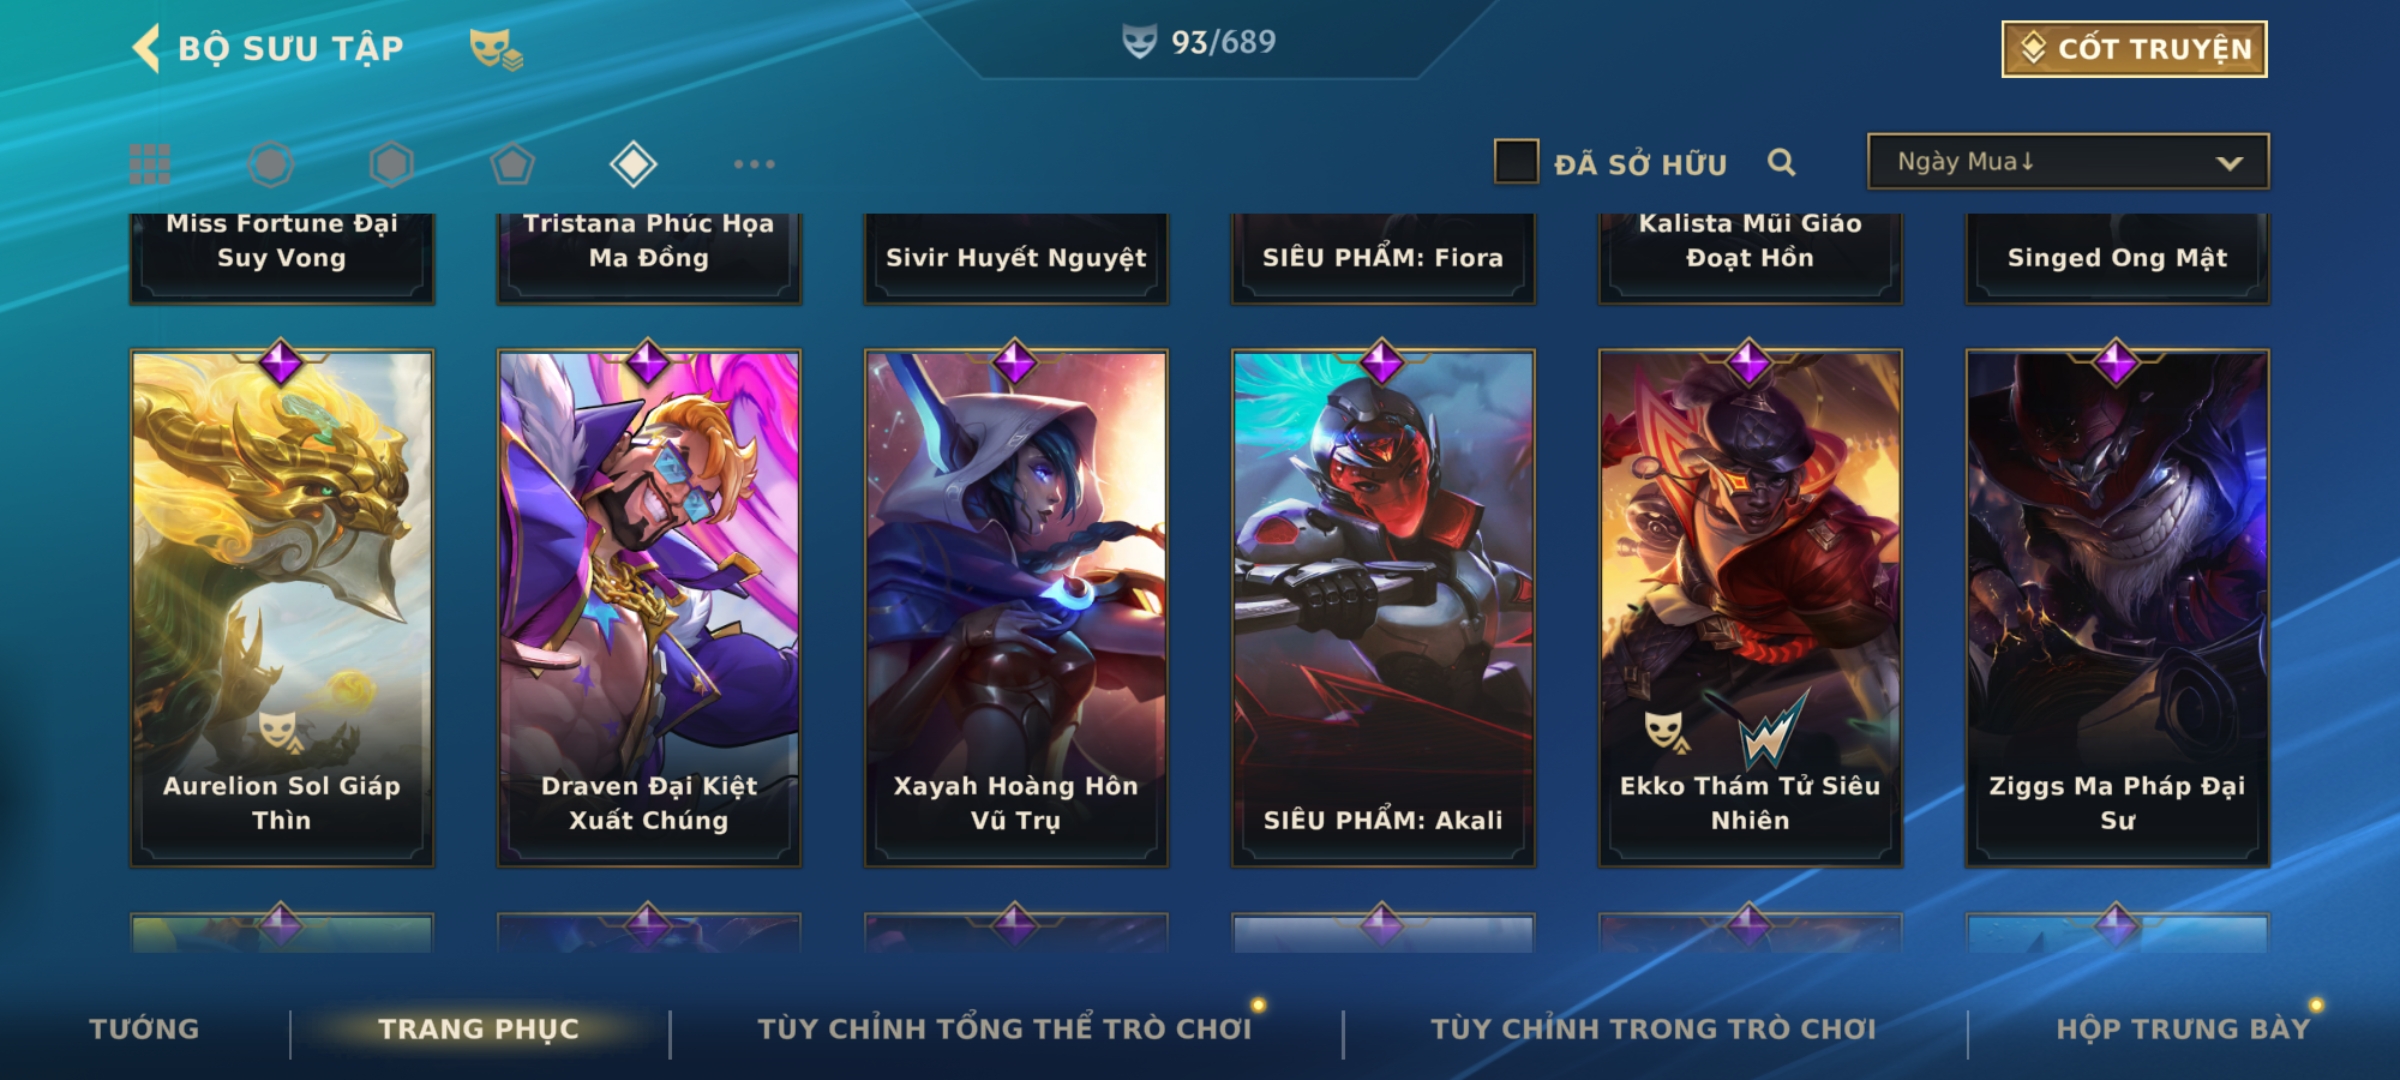The height and width of the screenshot is (1080, 2400).
Task: Open the gold mask and coins icon
Action: (496, 49)
